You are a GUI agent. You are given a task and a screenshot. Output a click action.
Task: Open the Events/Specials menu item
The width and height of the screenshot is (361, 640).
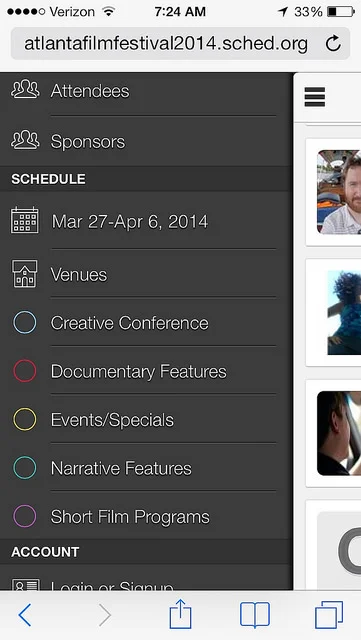tap(146, 419)
